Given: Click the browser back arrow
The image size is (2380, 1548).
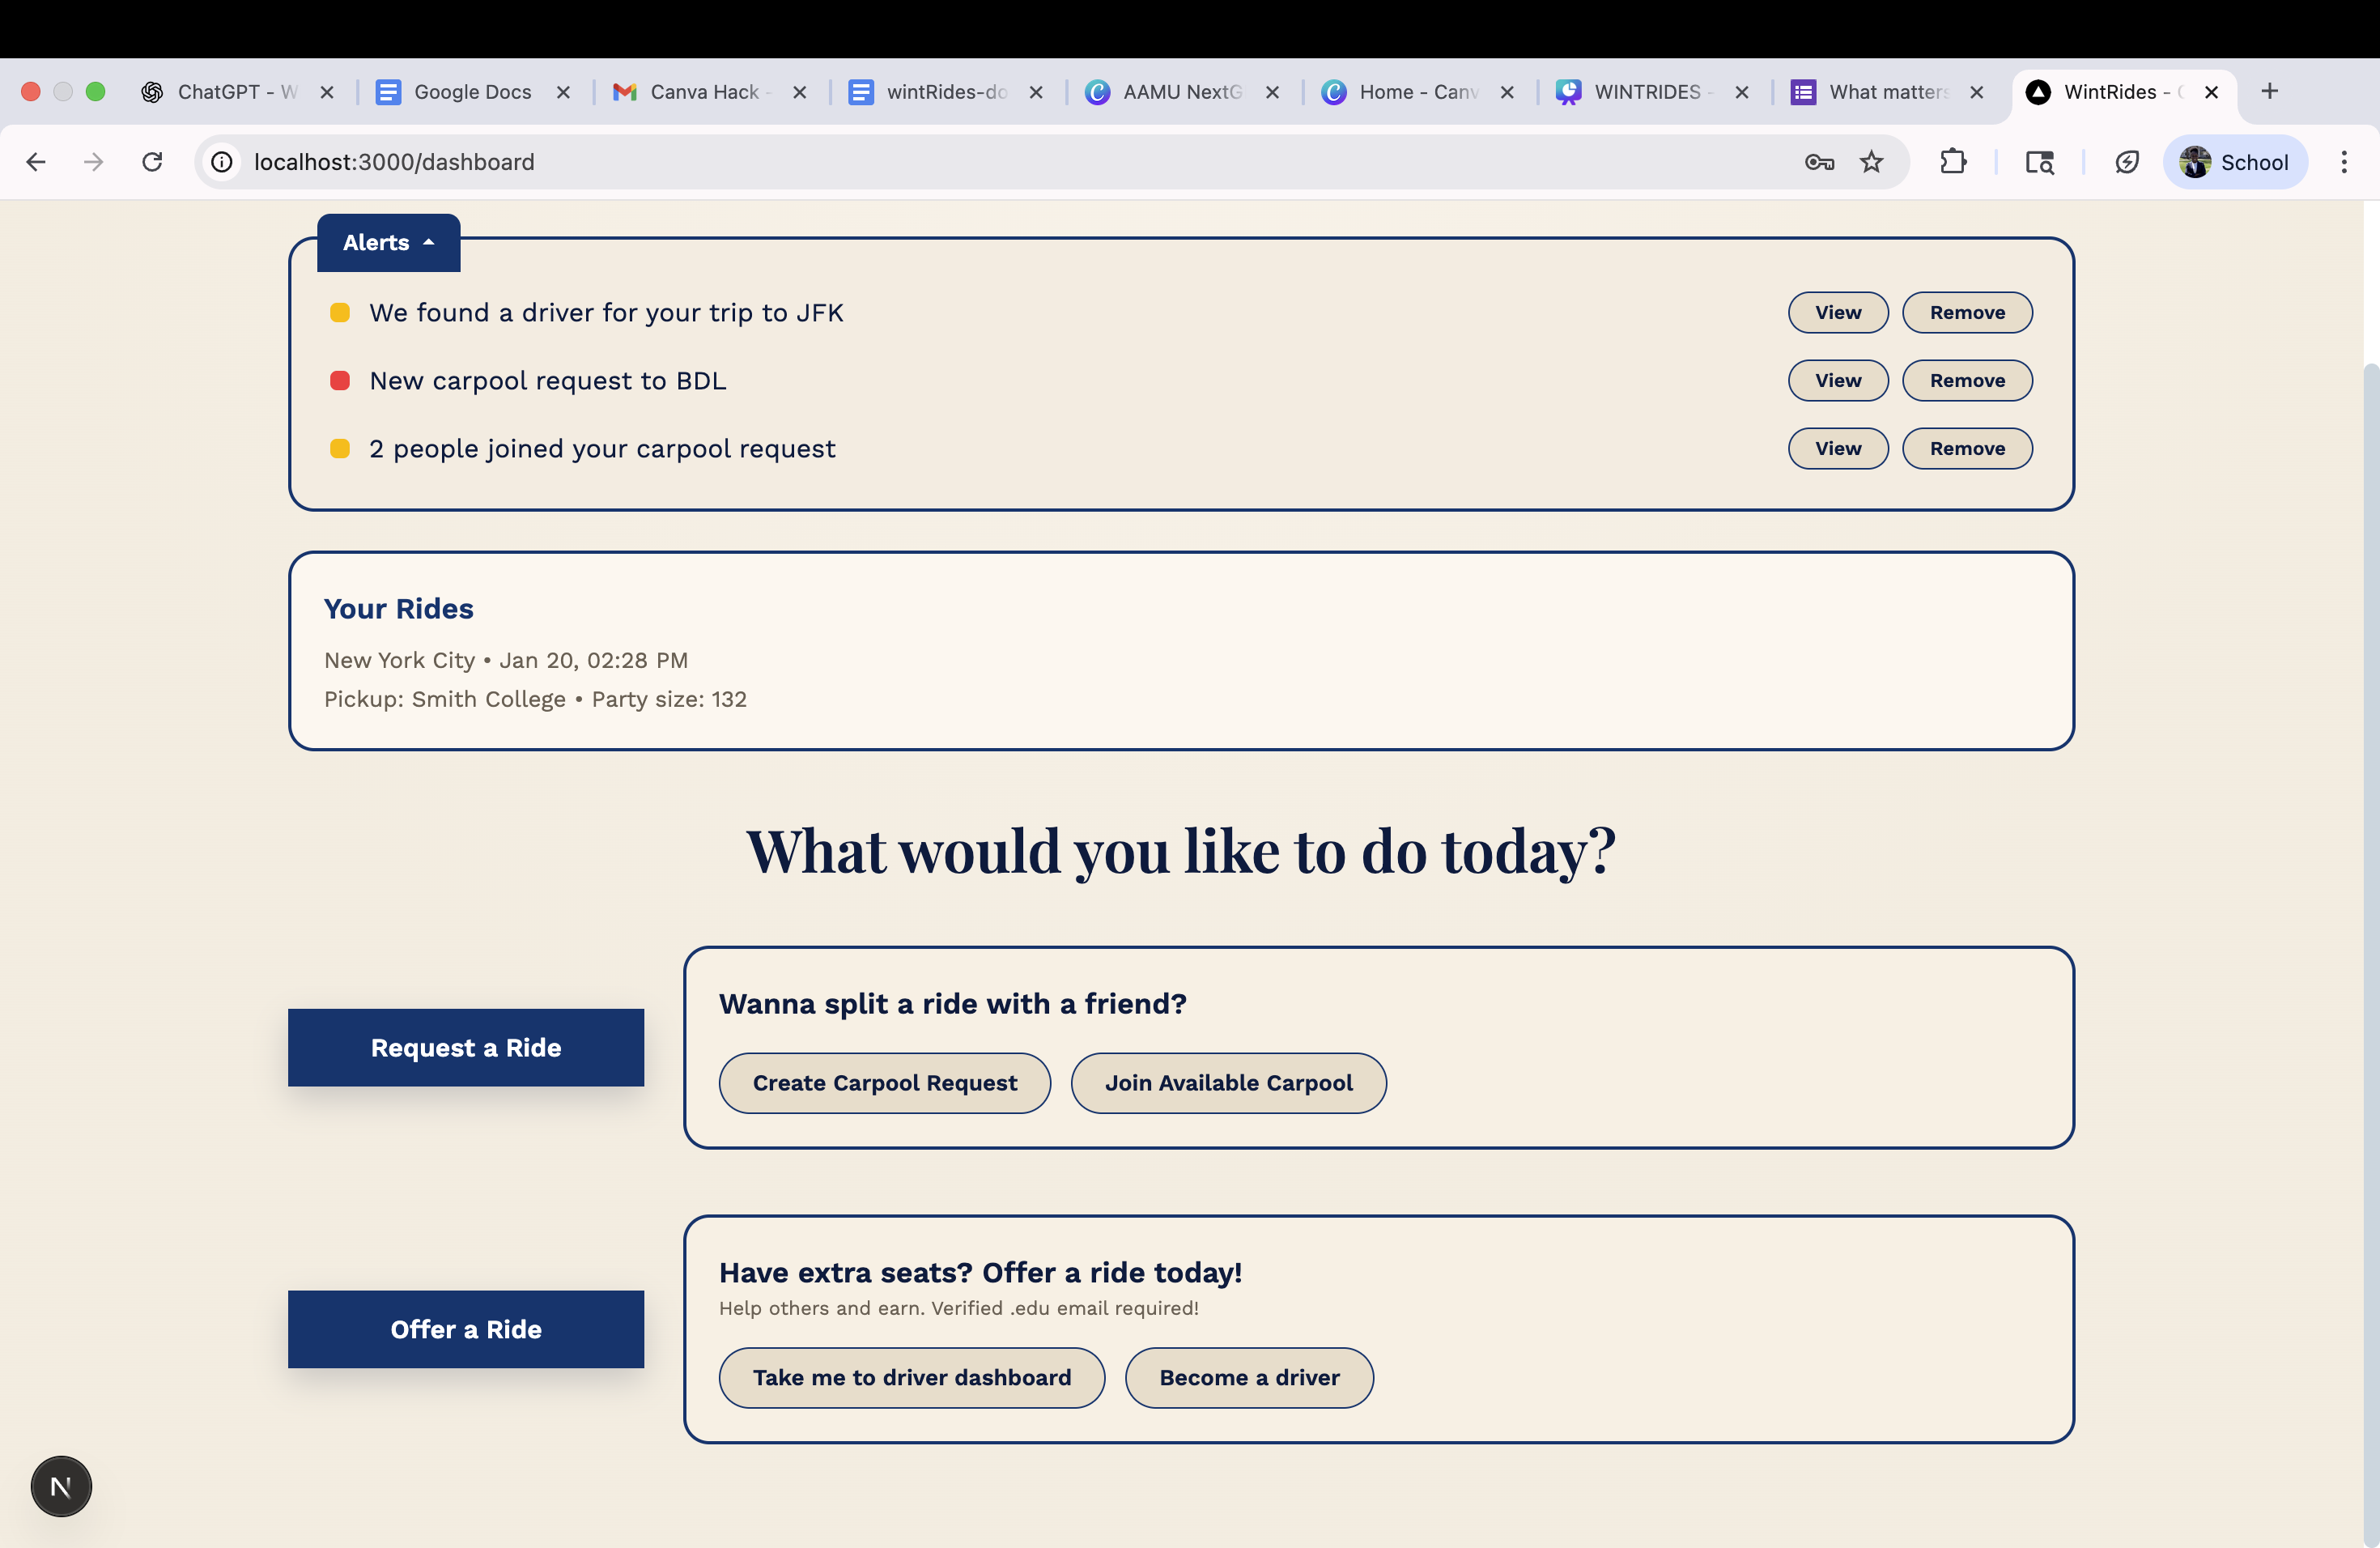Looking at the screenshot, I should (36, 162).
